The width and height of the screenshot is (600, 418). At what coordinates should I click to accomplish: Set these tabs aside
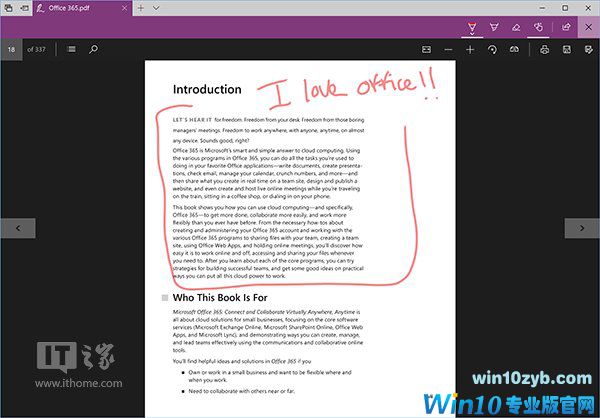click(x=24, y=8)
